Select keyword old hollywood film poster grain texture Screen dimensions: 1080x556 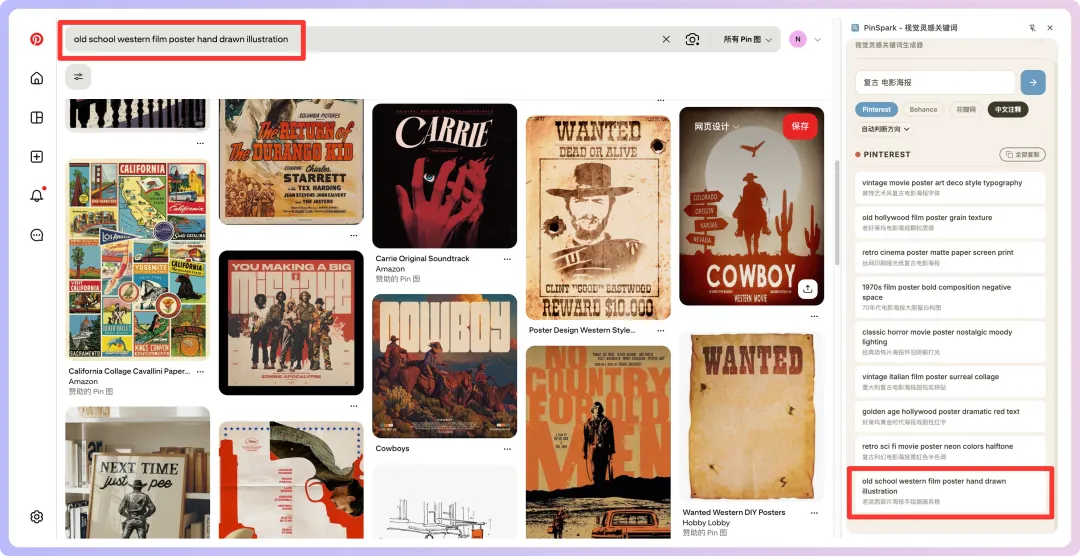point(950,221)
